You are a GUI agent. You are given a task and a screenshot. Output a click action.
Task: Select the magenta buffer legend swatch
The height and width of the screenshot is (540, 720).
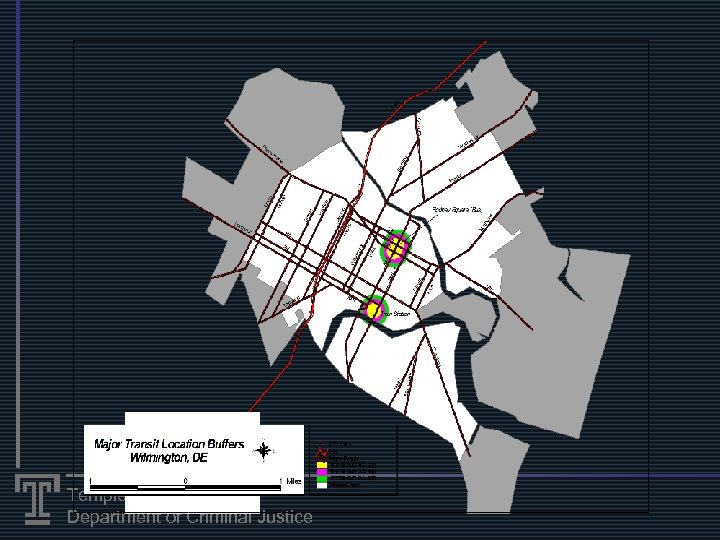[322, 472]
